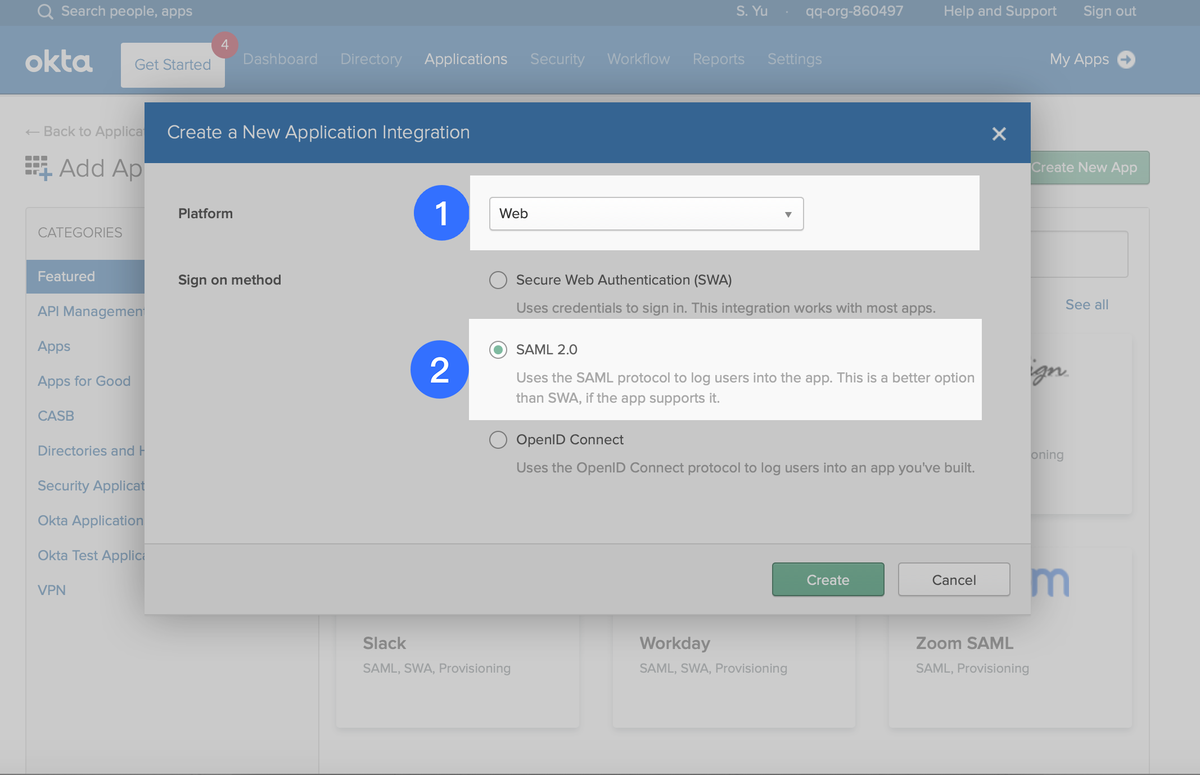Choose the OpenID Connect sign on method

tap(498, 440)
